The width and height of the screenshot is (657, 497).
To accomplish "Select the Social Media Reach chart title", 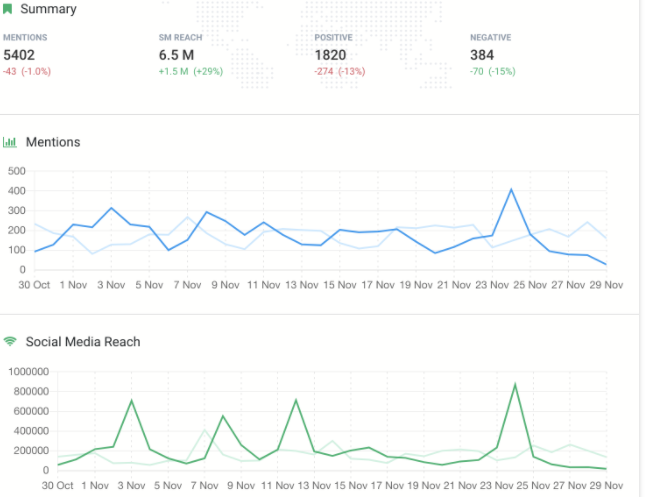I will click(83, 341).
